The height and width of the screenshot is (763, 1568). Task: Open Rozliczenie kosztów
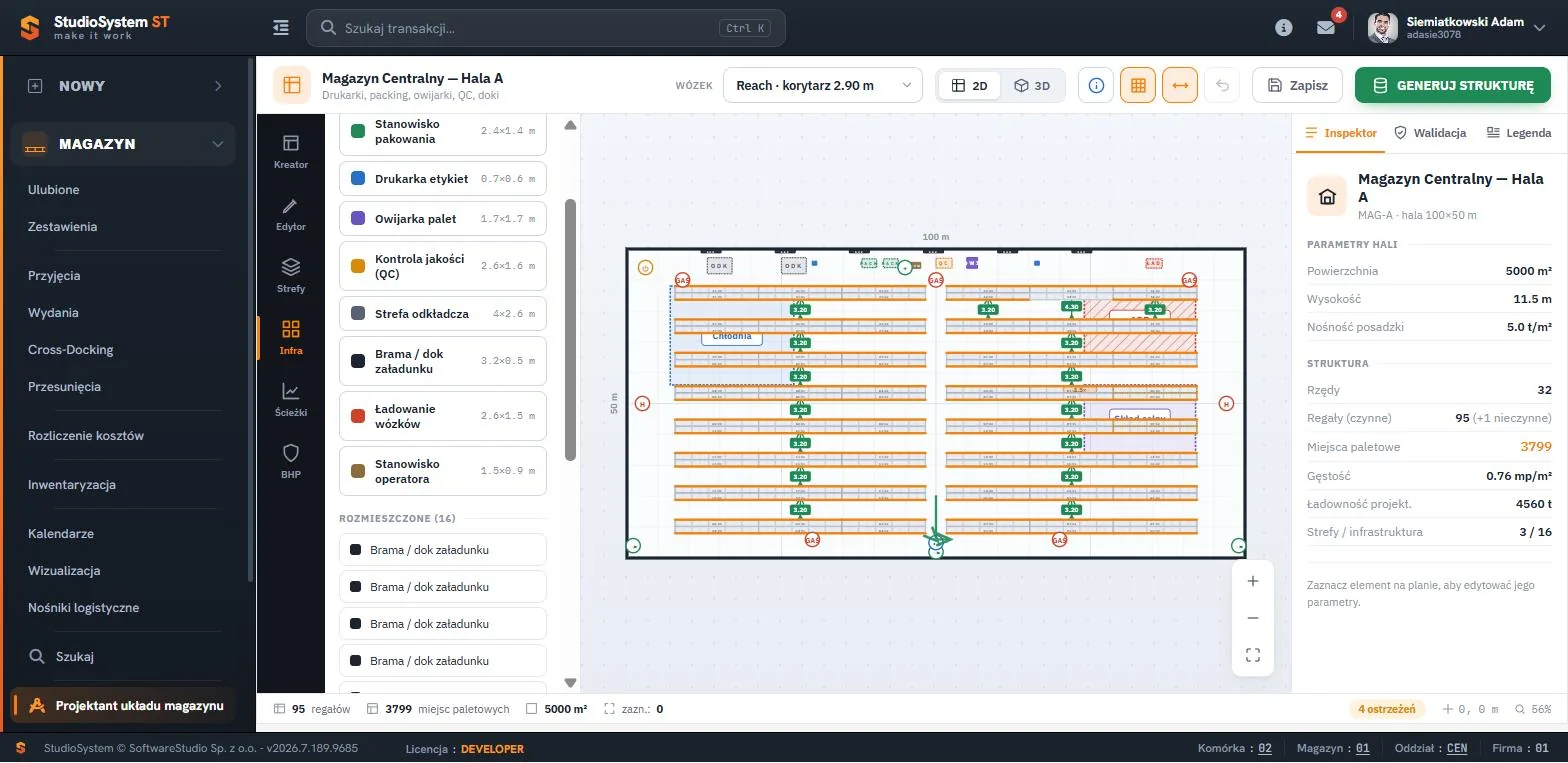click(86, 436)
